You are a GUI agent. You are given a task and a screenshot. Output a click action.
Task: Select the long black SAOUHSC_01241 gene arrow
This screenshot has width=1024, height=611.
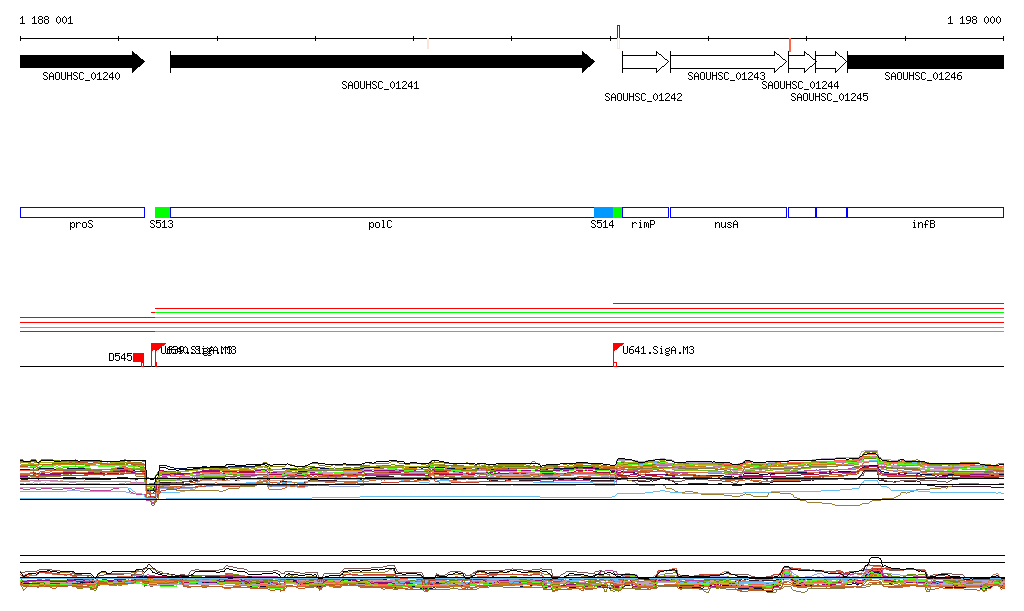pyautogui.click(x=380, y=62)
